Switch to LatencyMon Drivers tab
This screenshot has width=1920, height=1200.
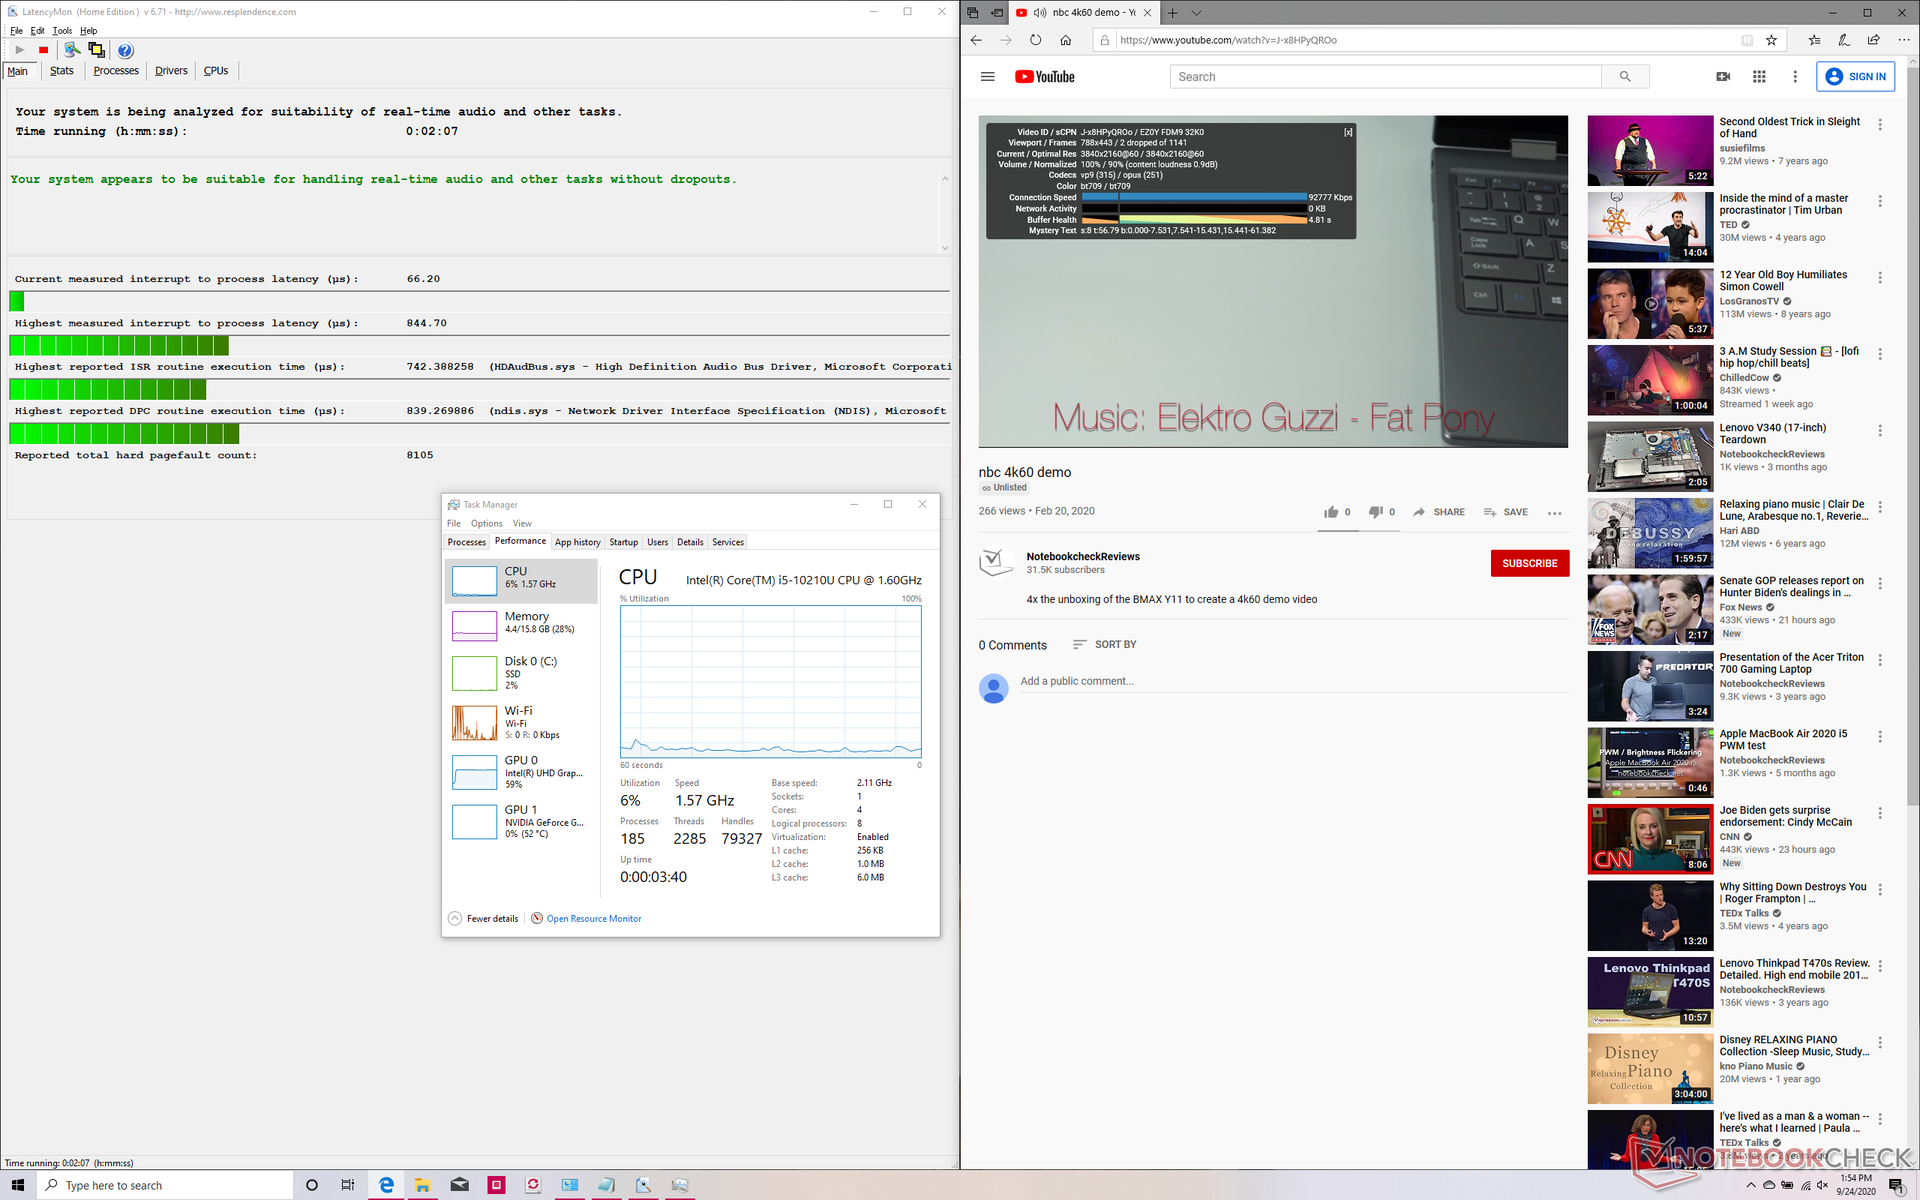click(x=171, y=71)
